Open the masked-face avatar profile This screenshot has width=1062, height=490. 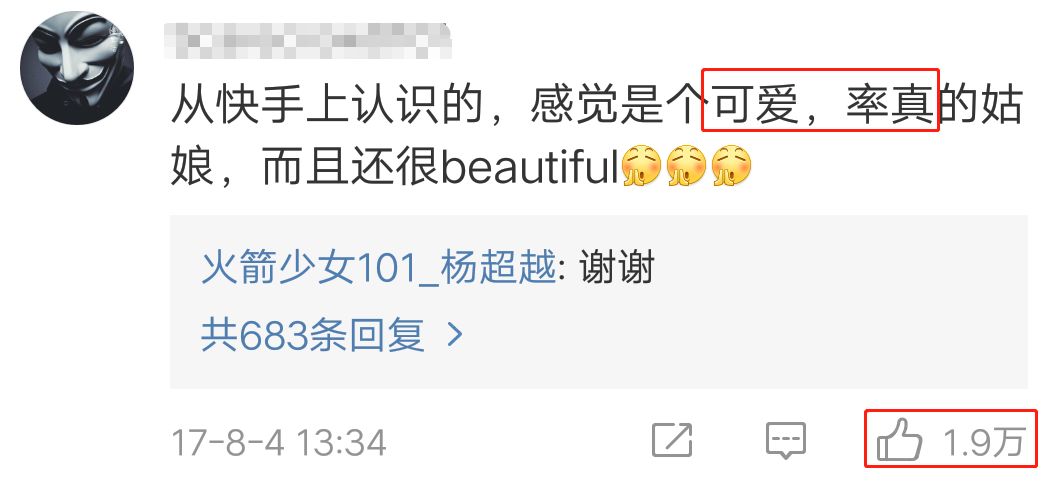pos(77,67)
